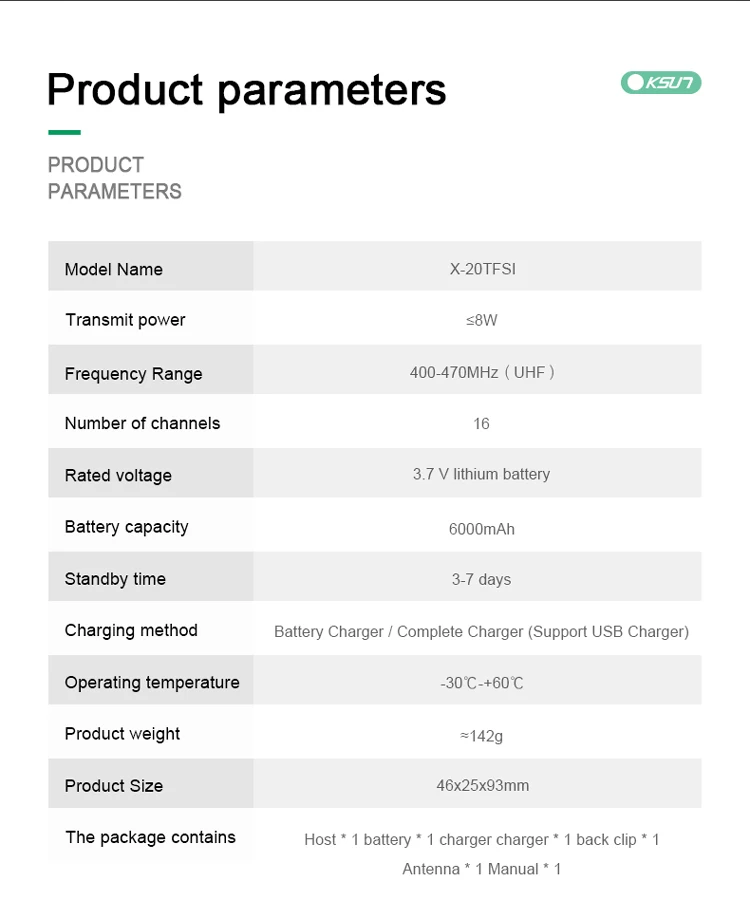Click the 400-470MHz (UHF) value
750x919 pixels.
click(481, 373)
